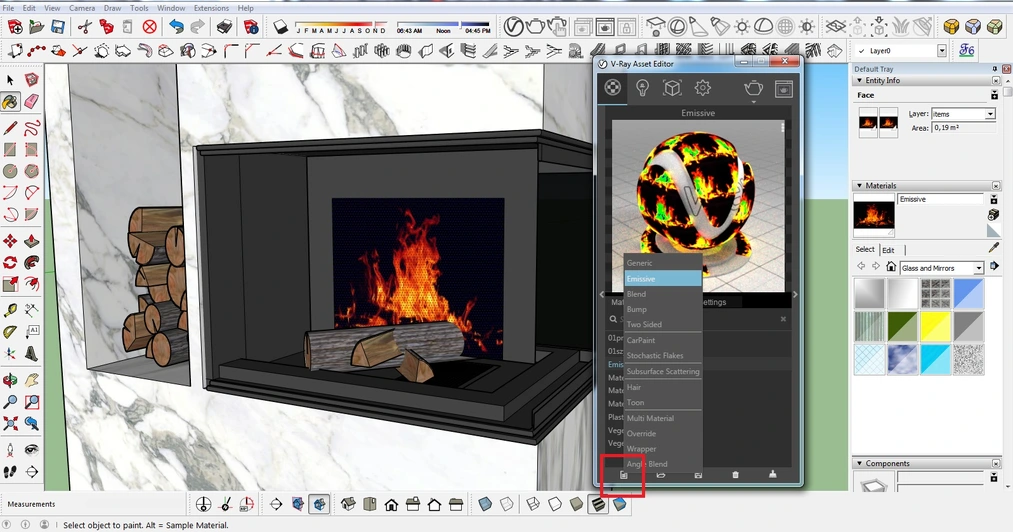Screen dimensions: 1013x532
Task: Open the Entity Info Layer dropdown
Action: (990, 114)
